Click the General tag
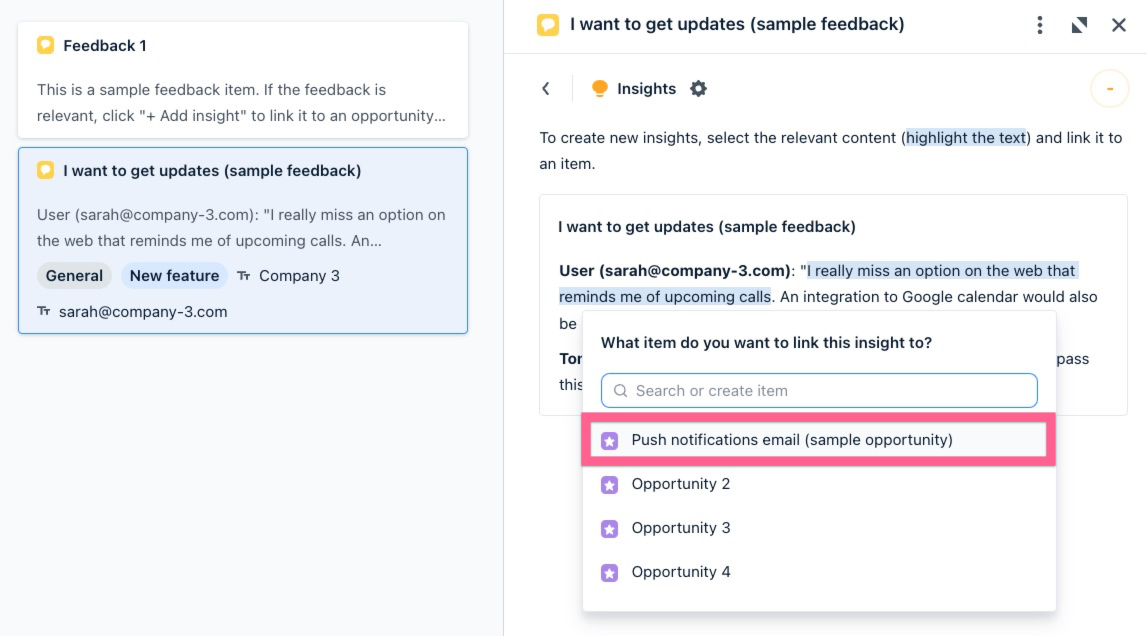This screenshot has width=1147, height=636. (74, 276)
